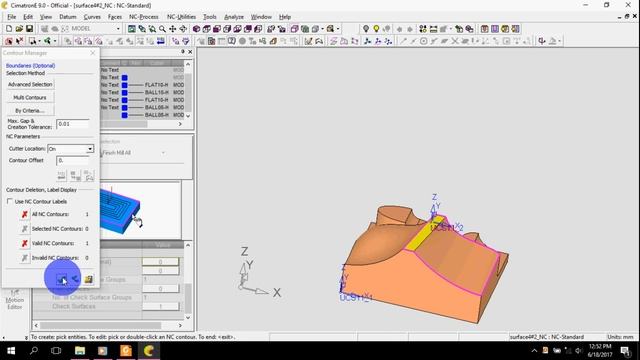Screen dimensions: 640x360
Task: Open dropdown arrow beside the green pick icon
Action: click(x=55, y=41)
